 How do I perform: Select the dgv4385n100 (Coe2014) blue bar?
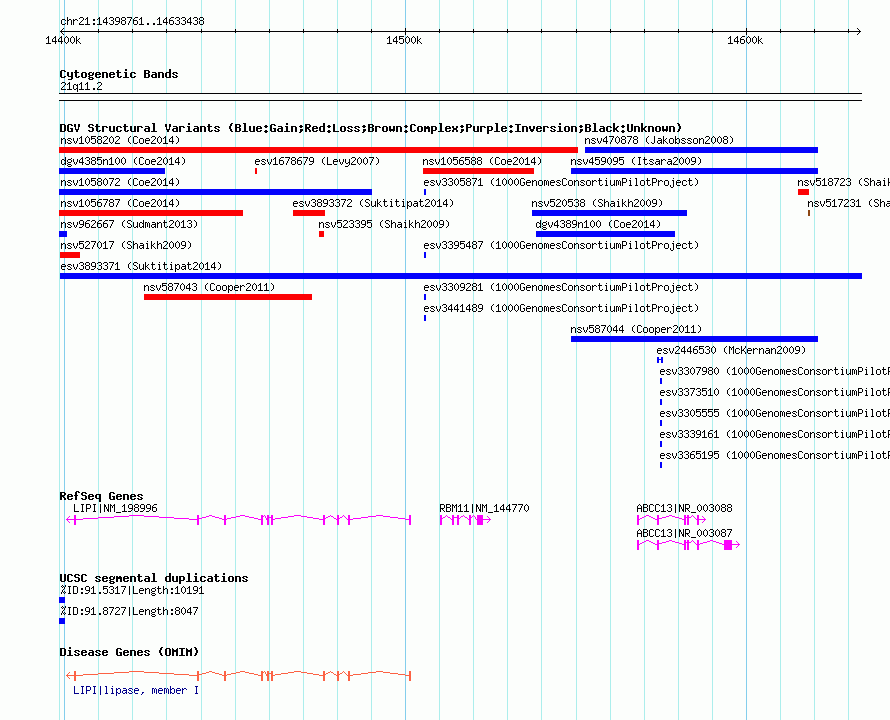(112, 171)
